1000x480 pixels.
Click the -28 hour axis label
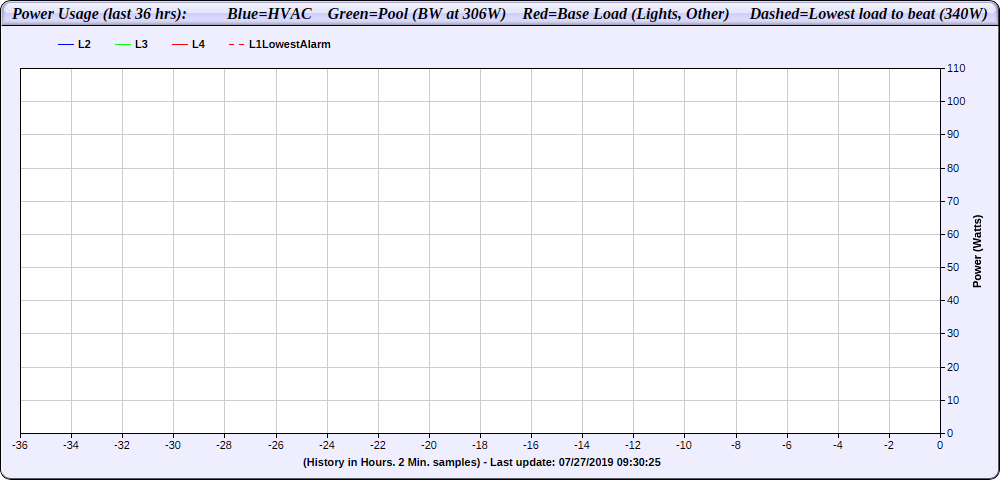pyautogui.click(x=224, y=445)
